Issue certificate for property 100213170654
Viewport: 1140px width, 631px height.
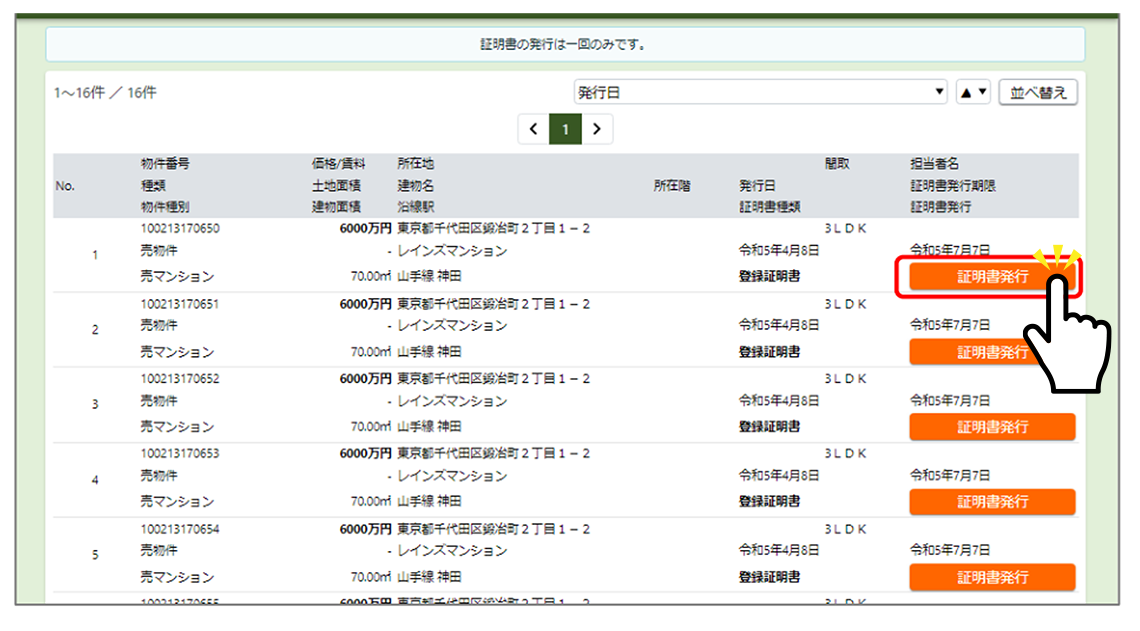(992, 577)
